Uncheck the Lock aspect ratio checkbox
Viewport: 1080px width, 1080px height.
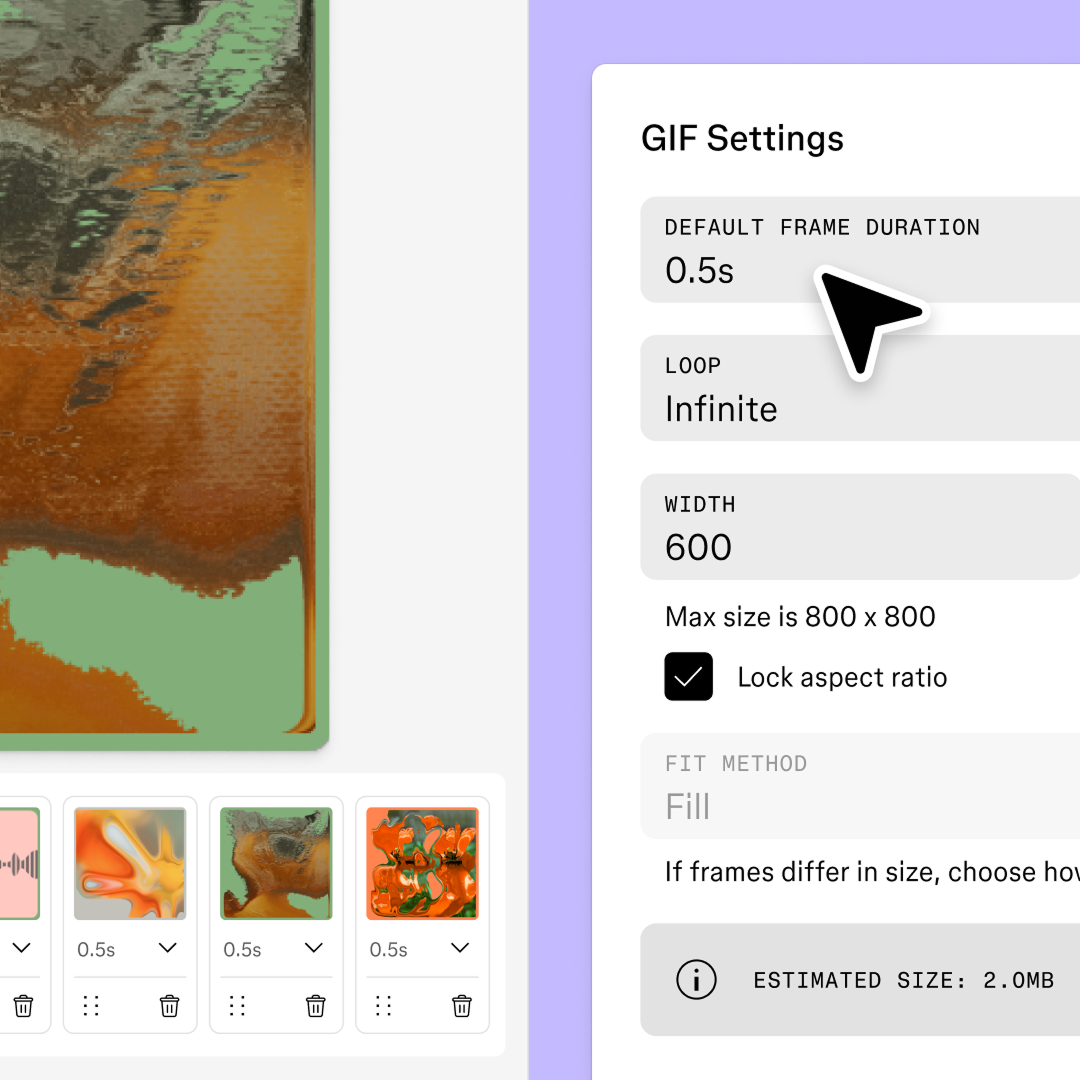pyautogui.click(x=688, y=676)
